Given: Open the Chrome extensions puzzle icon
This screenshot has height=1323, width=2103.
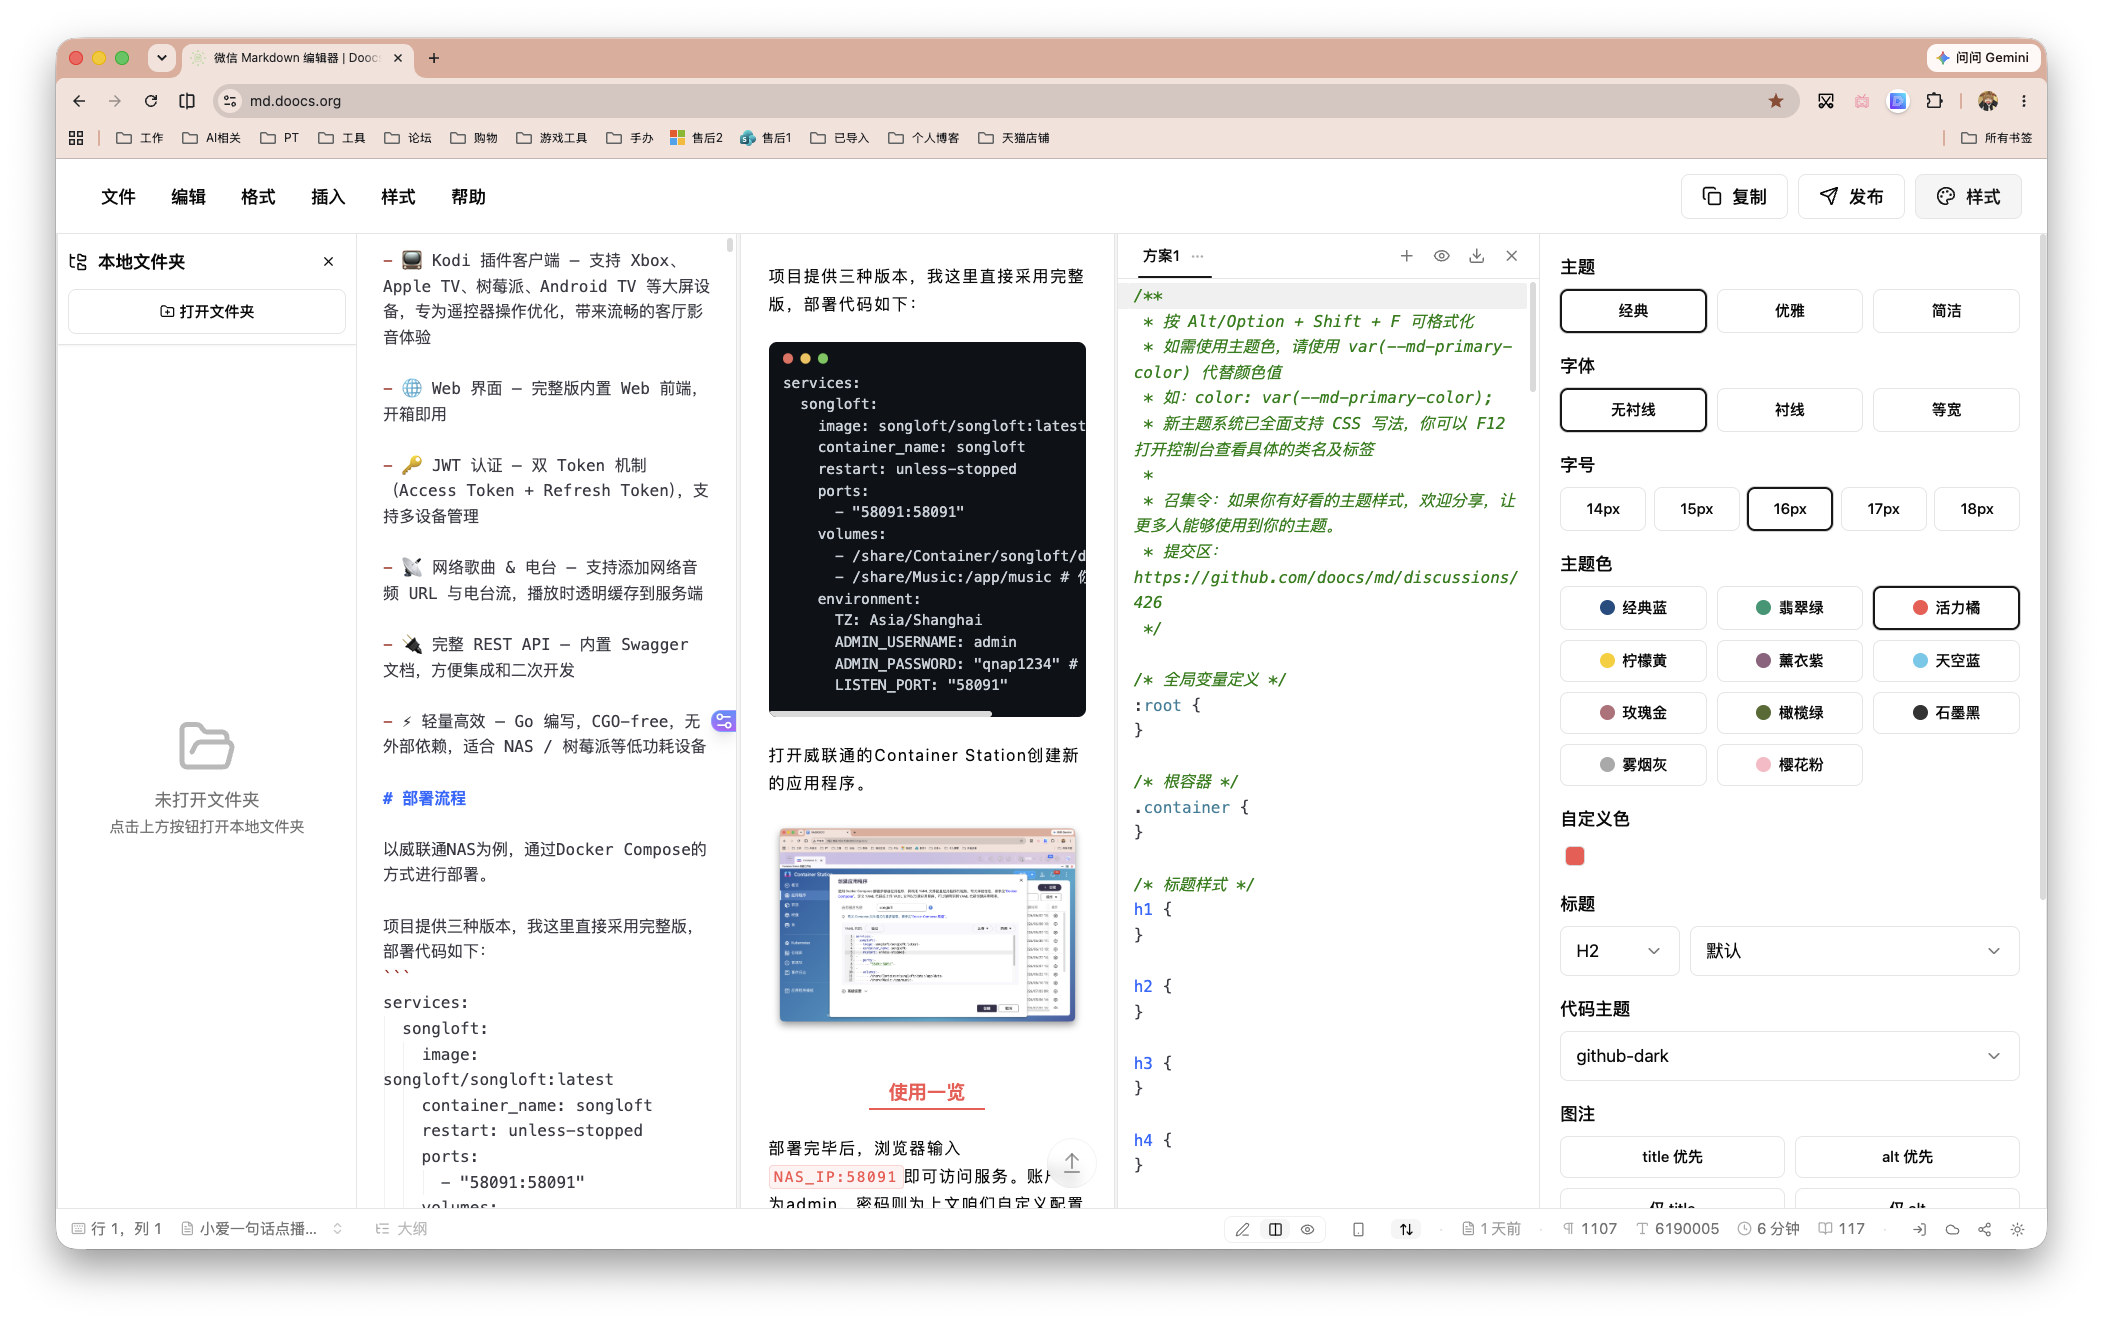Looking at the screenshot, I should point(1934,101).
